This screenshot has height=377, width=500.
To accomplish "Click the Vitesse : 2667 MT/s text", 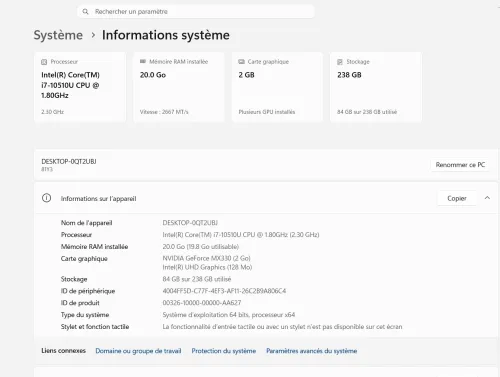I will (x=164, y=112).
